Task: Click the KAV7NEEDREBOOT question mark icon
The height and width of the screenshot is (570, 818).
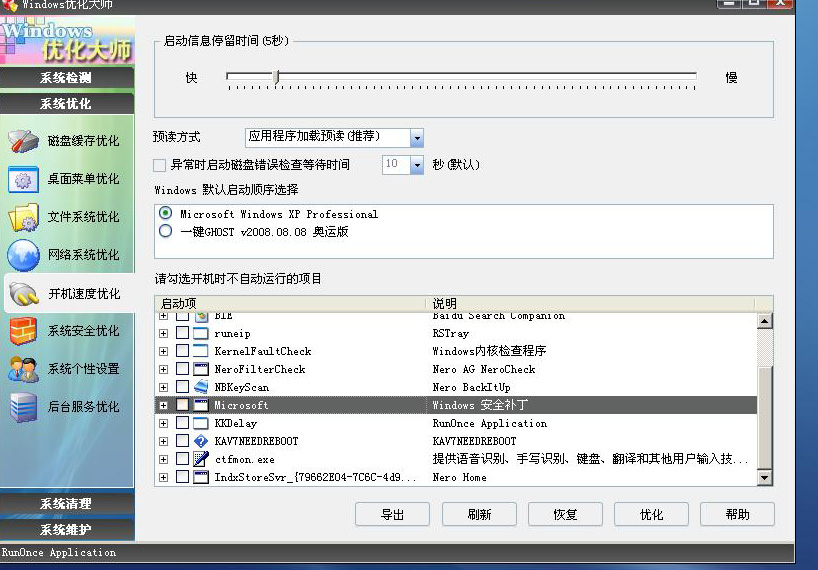Action: pyautogui.click(x=201, y=441)
